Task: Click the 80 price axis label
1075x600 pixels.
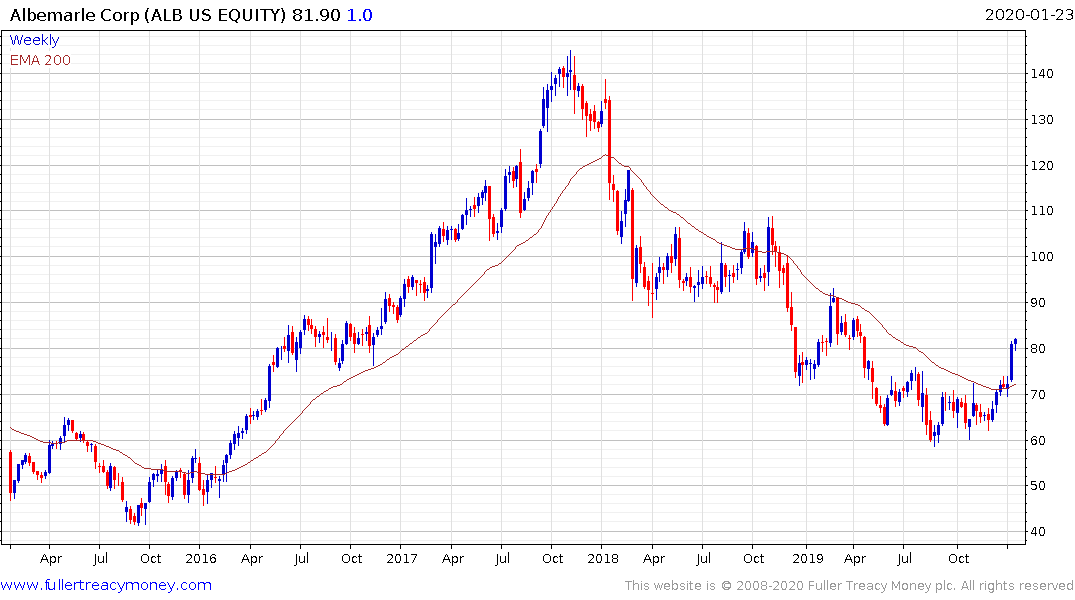Action: click(x=1038, y=348)
